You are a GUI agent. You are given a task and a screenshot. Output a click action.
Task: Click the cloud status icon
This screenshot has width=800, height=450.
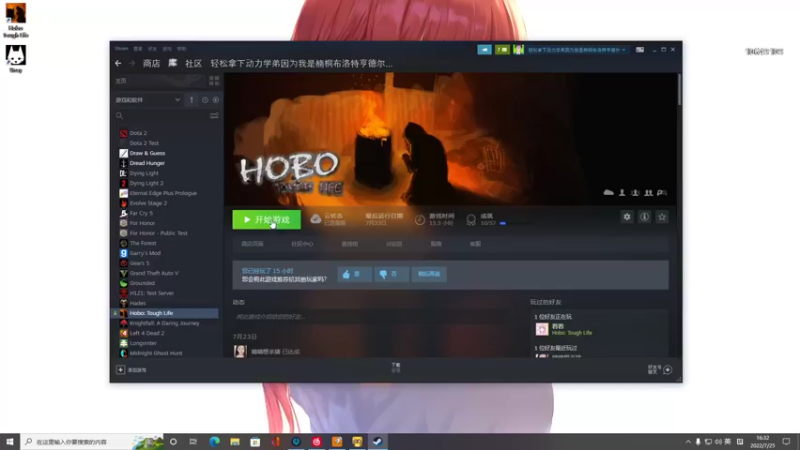coord(316,219)
